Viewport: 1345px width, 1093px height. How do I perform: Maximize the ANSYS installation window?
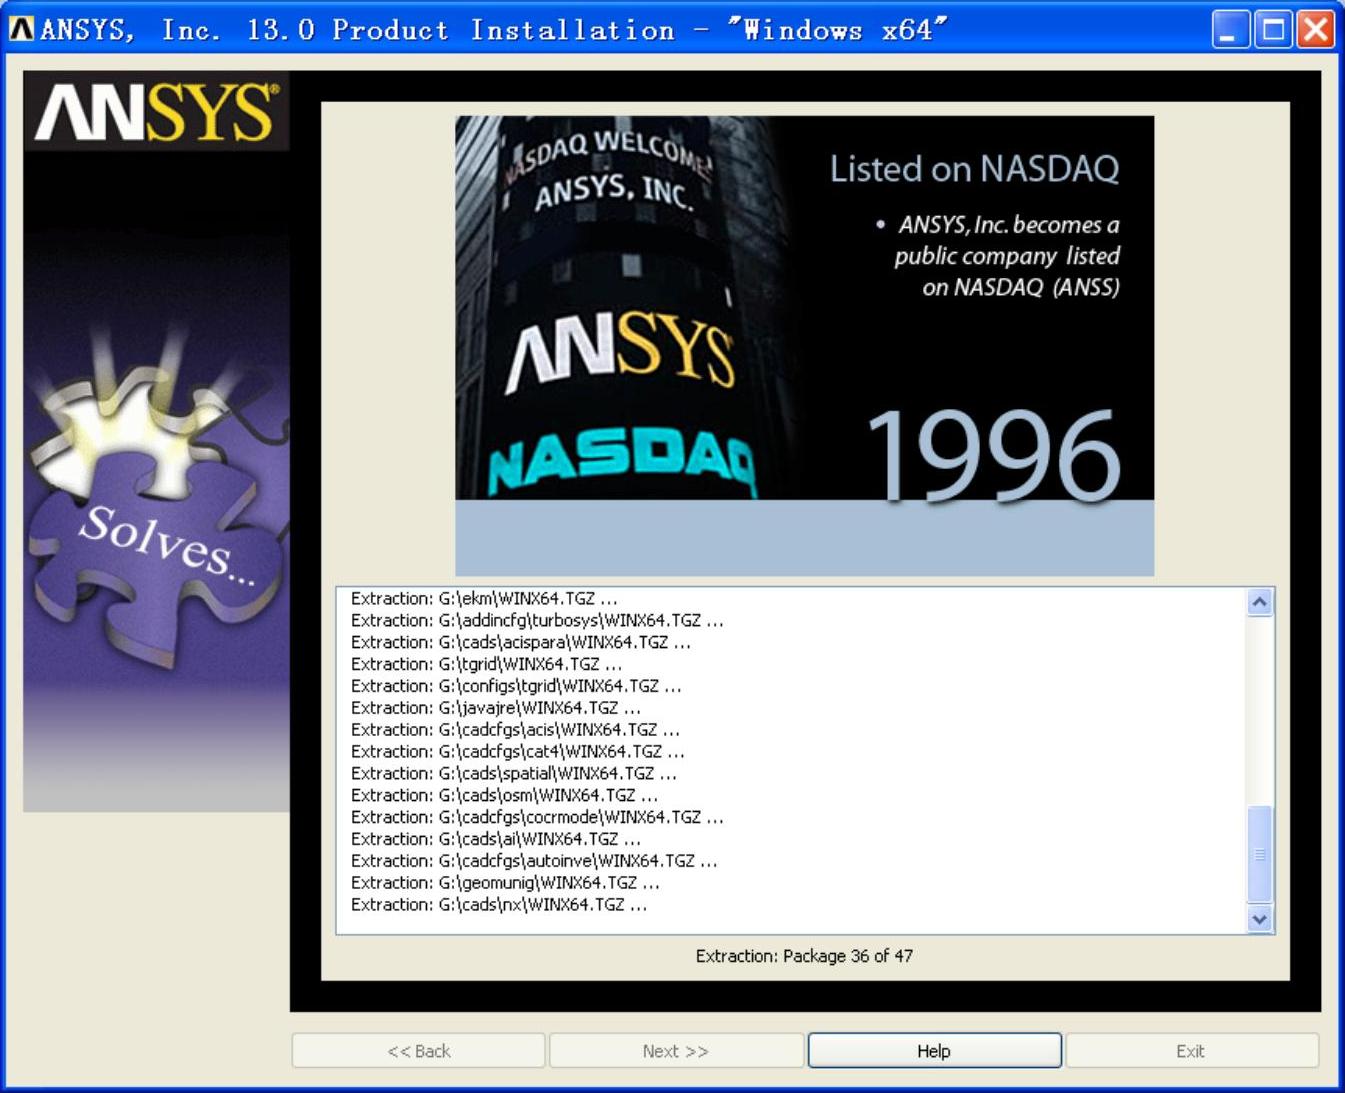(1274, 30)
